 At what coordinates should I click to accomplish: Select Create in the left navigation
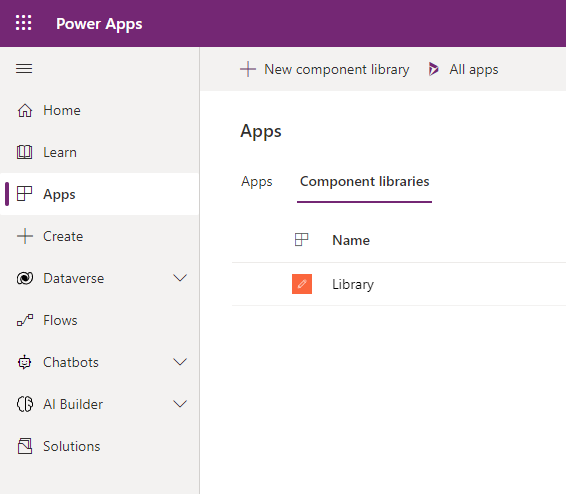(100, 236)
